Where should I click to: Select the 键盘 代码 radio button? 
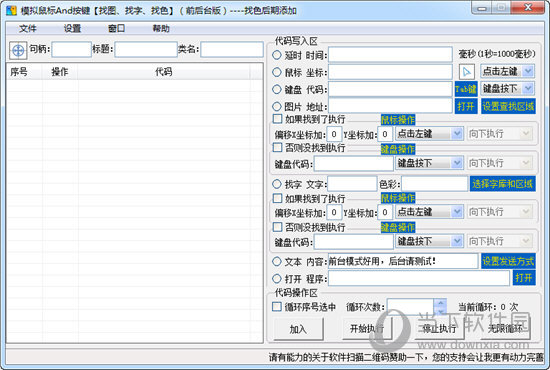coord(277,89)
